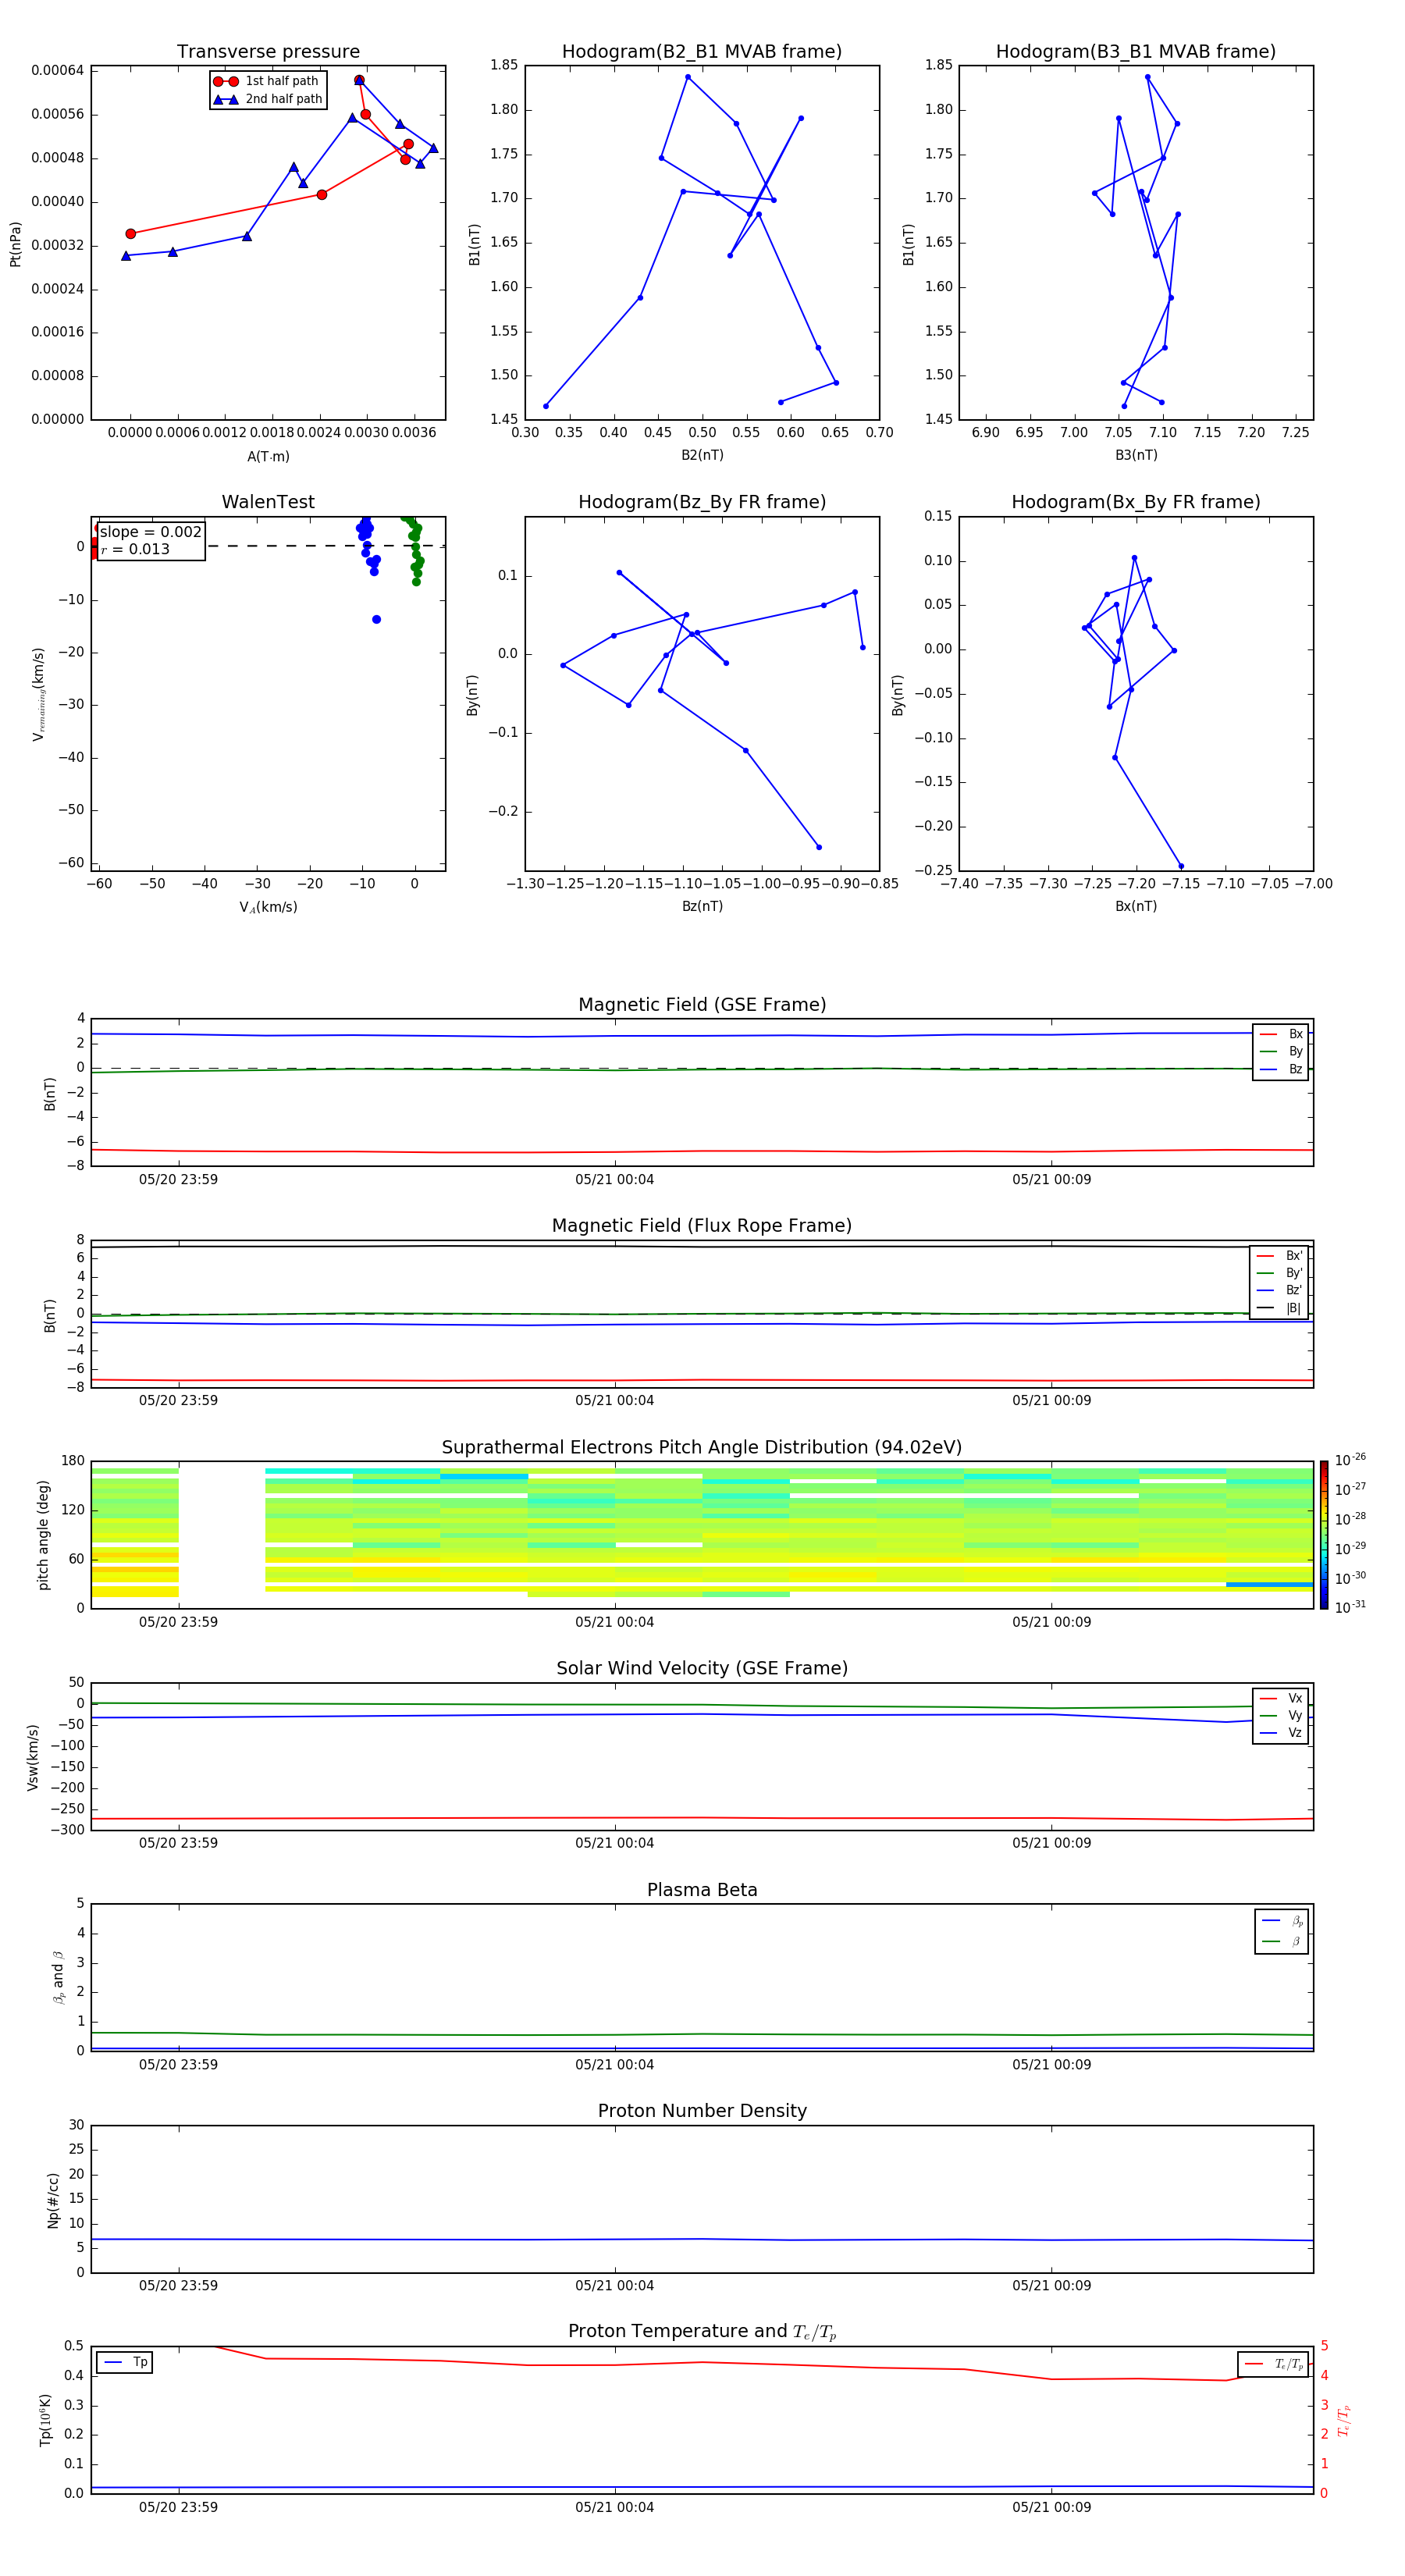
Task: Click the lowest blue outlier point in WalenTest
Action: coord(376,620)
